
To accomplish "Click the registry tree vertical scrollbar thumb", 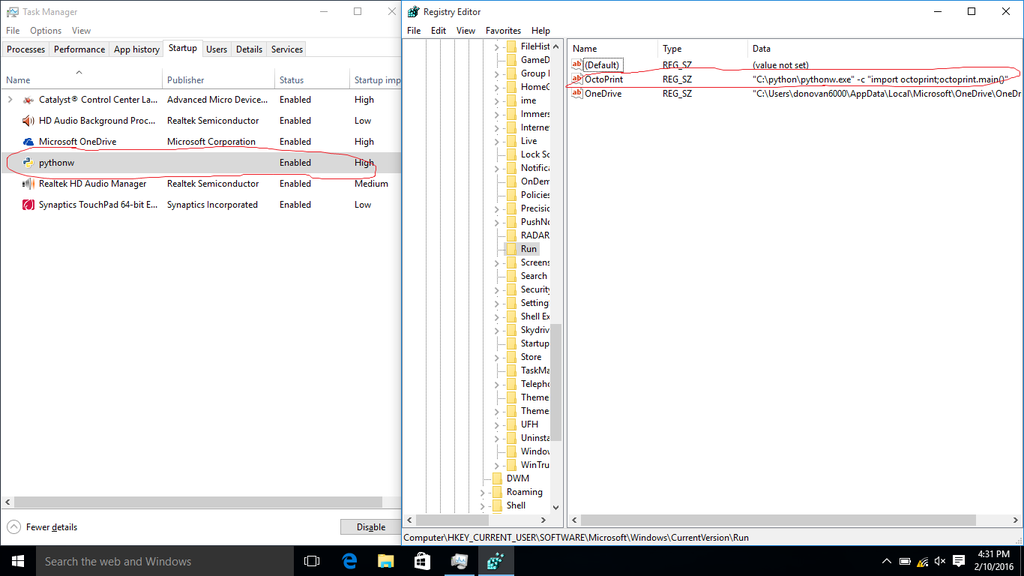I will [x=556, y=382].
